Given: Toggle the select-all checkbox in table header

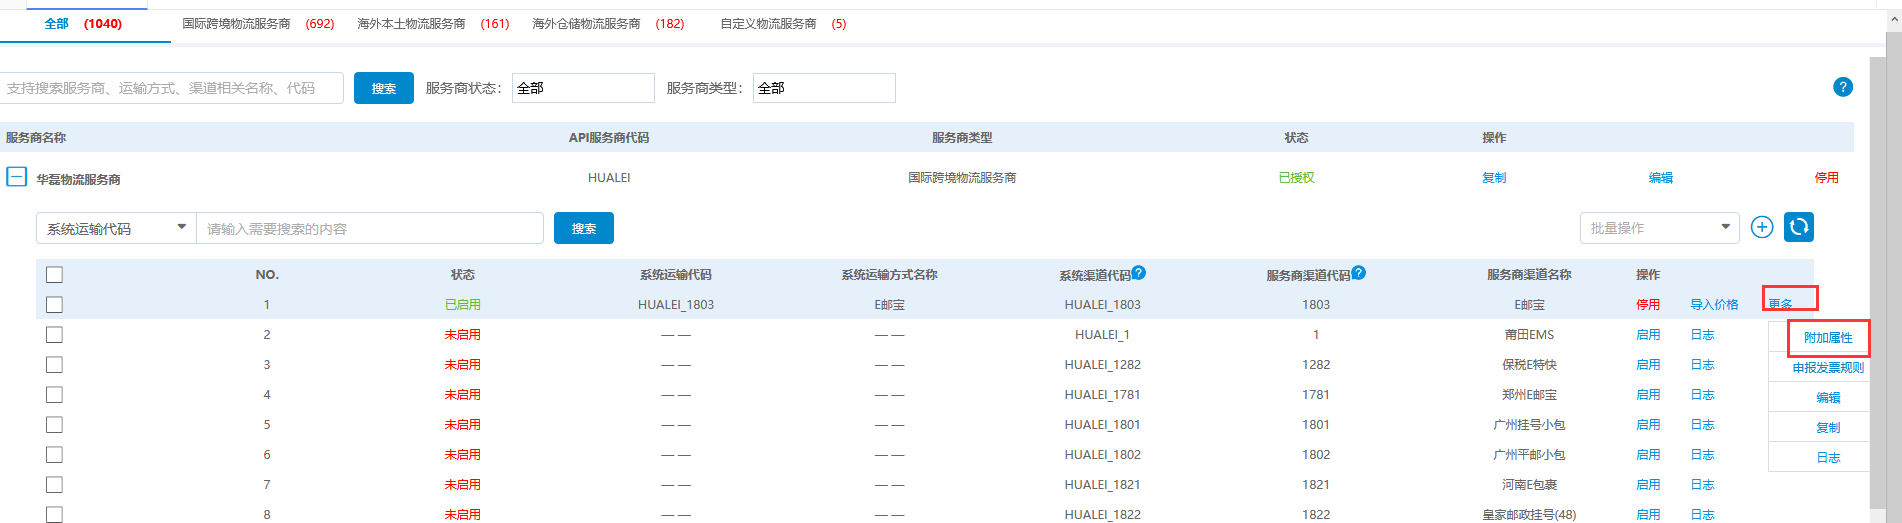Looking at the screenshot, I should 54,275.
